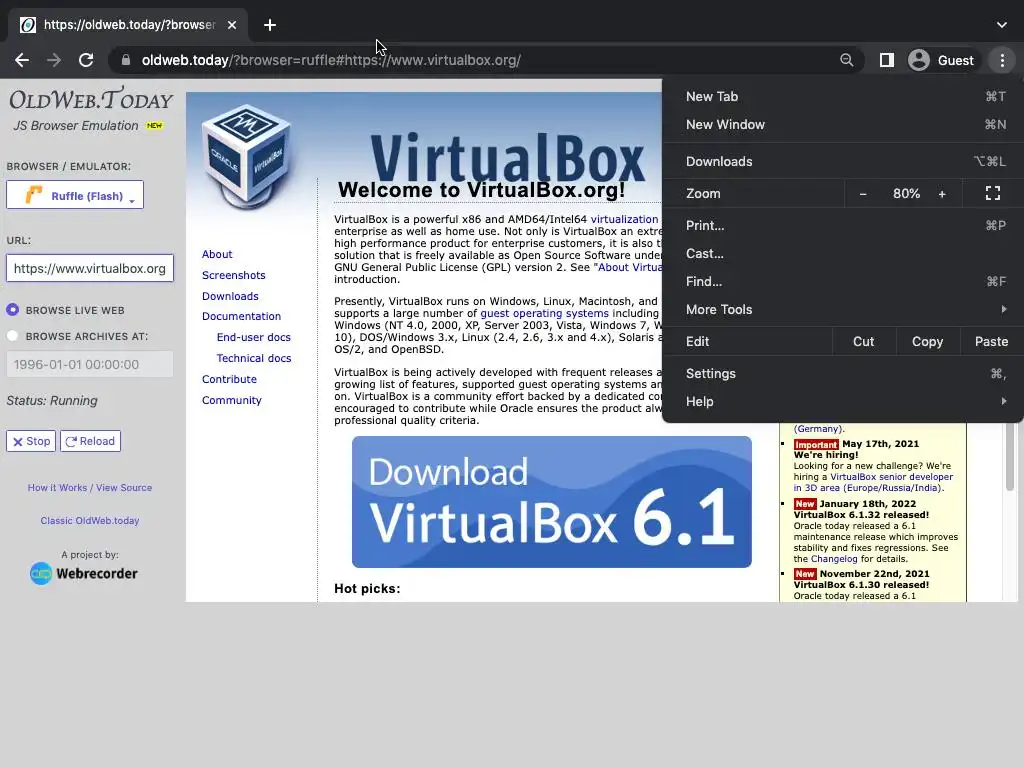Select Find... in the menu
This screenshot has width=1024, height=768.
[842, 281]
